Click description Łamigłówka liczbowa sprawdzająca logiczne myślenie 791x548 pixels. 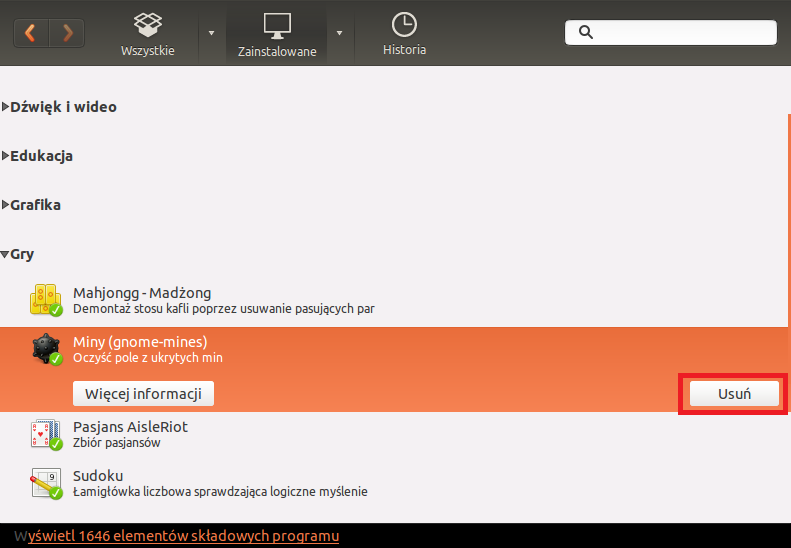point(220,491)
